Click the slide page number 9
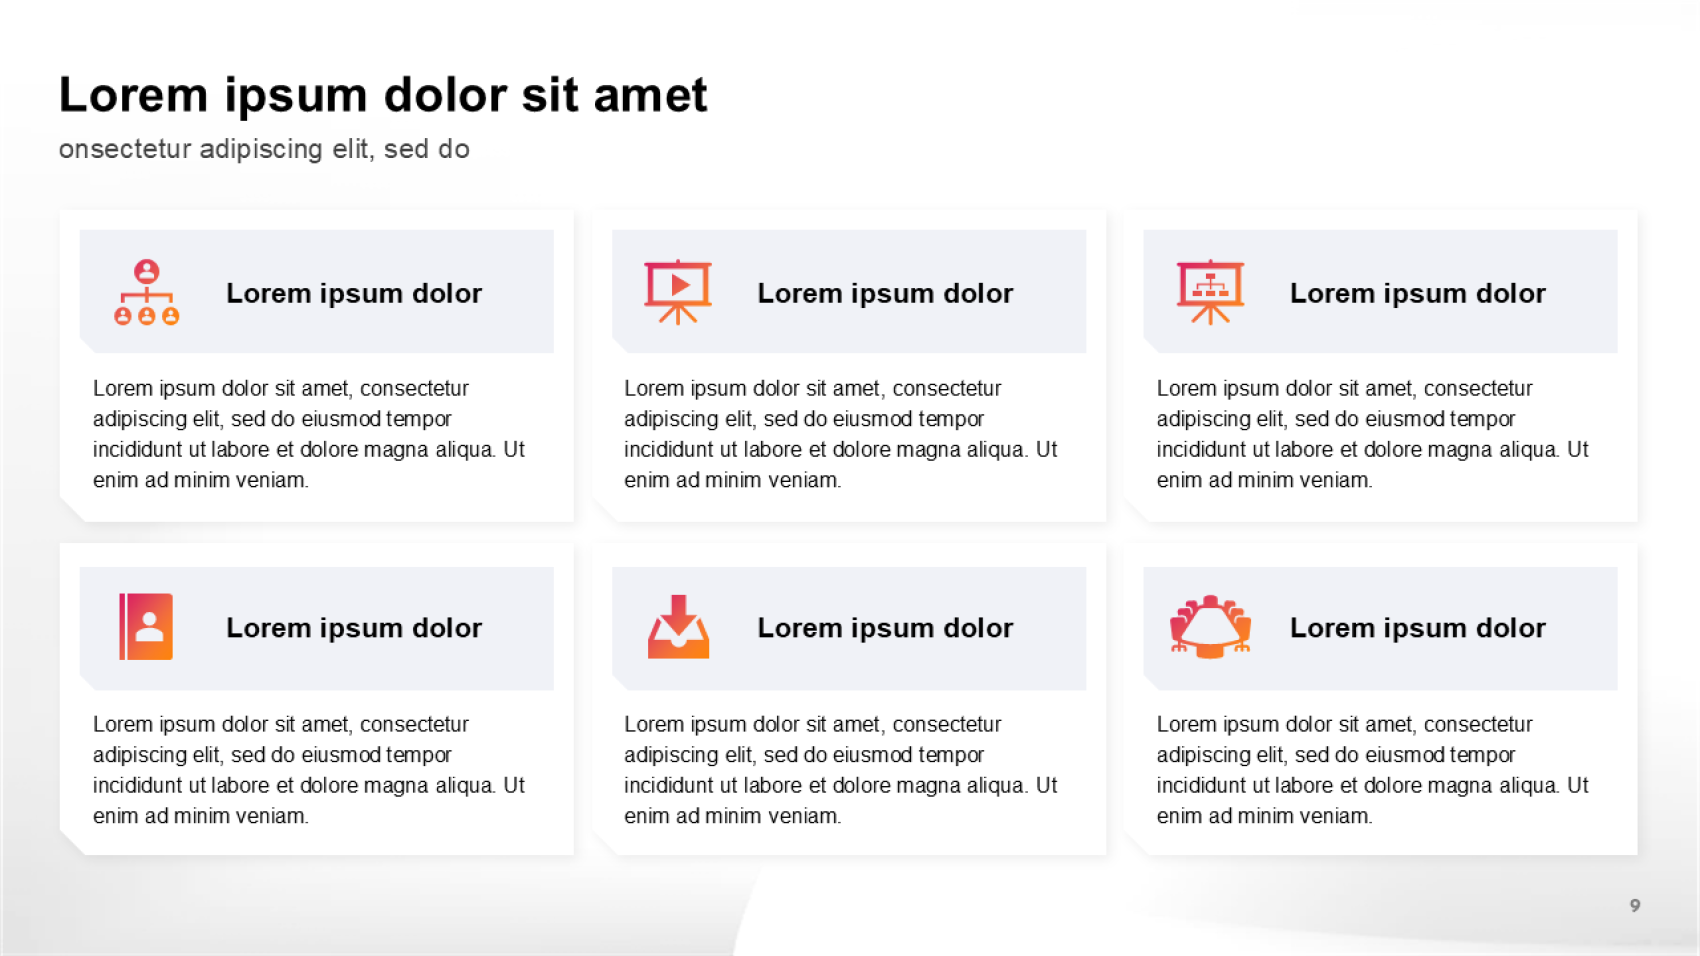The image size is (1700, 956). [1635, 905]
